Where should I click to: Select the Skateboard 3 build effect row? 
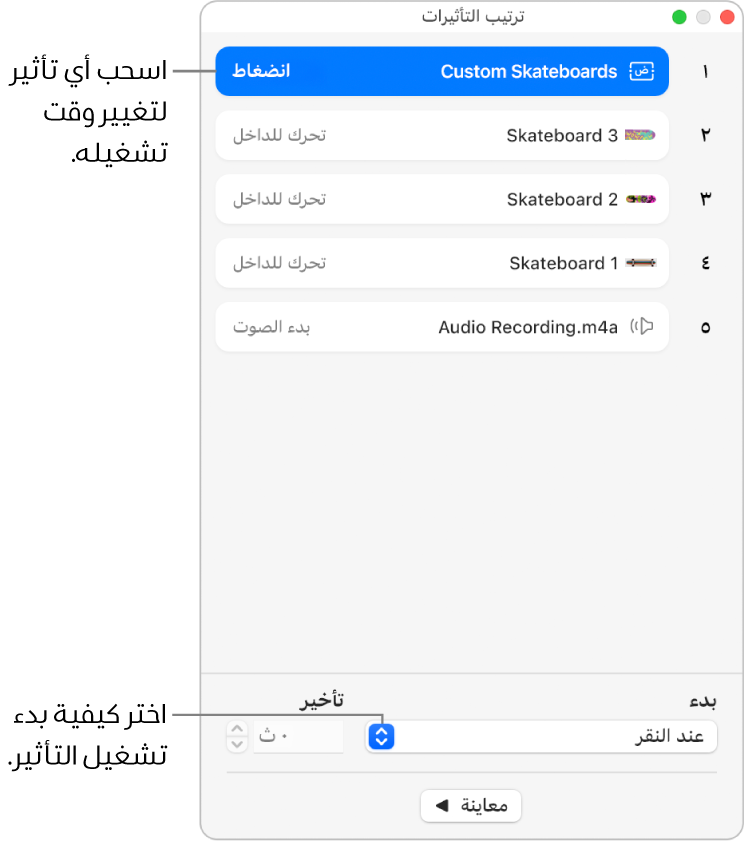click(442, 135)
